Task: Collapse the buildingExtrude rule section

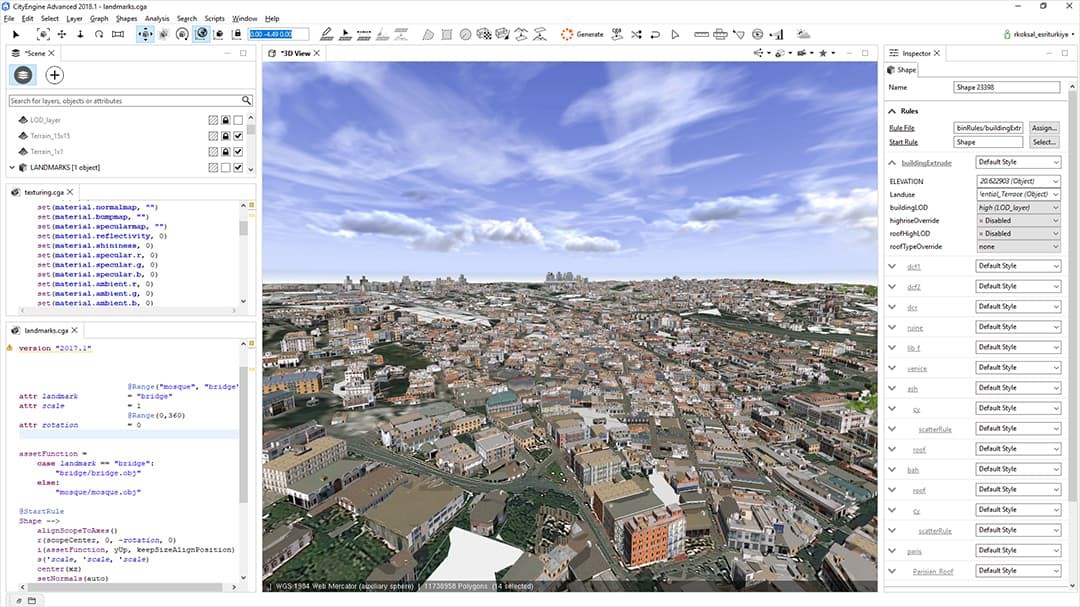Action: pos(892,163)
